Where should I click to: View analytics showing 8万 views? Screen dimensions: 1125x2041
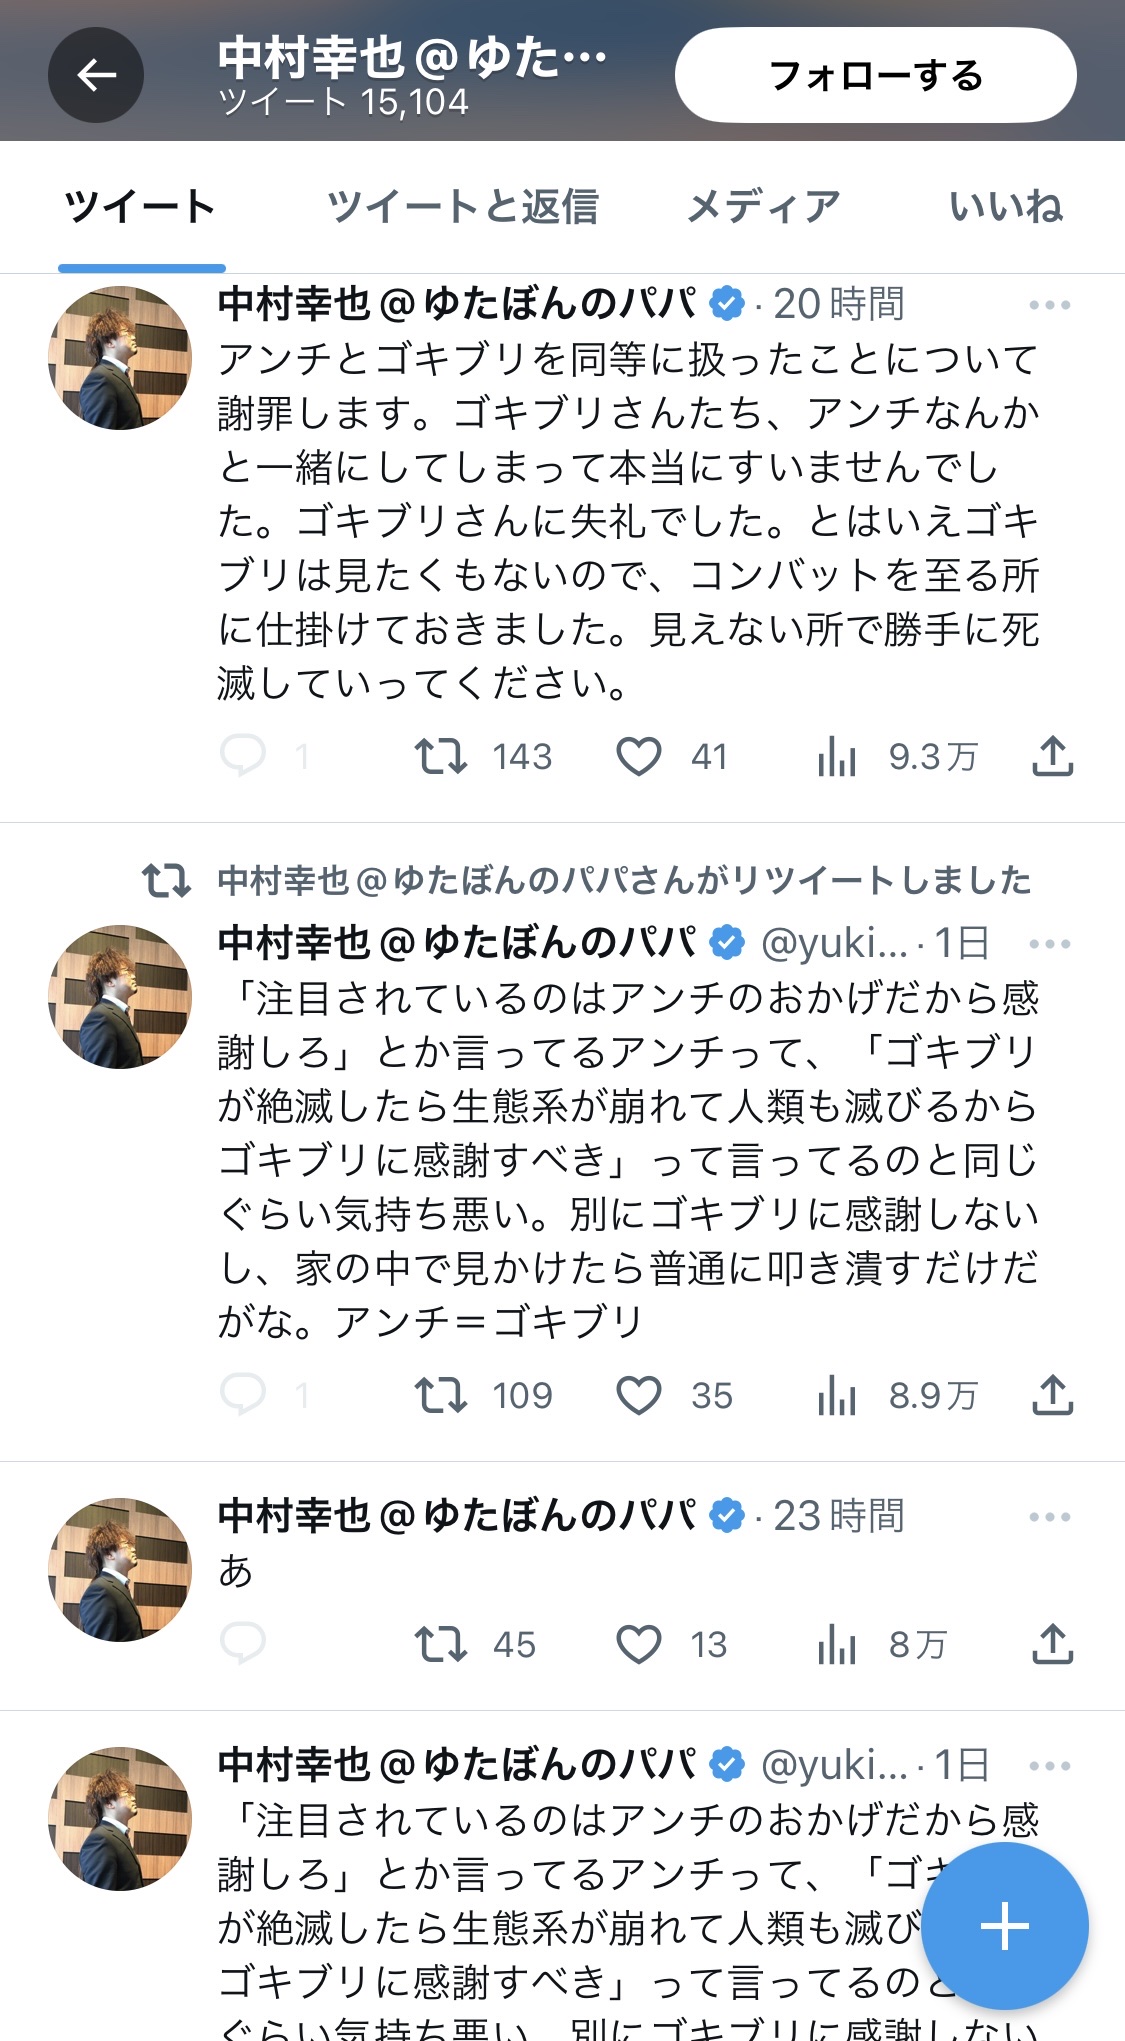pos(837,1644)
